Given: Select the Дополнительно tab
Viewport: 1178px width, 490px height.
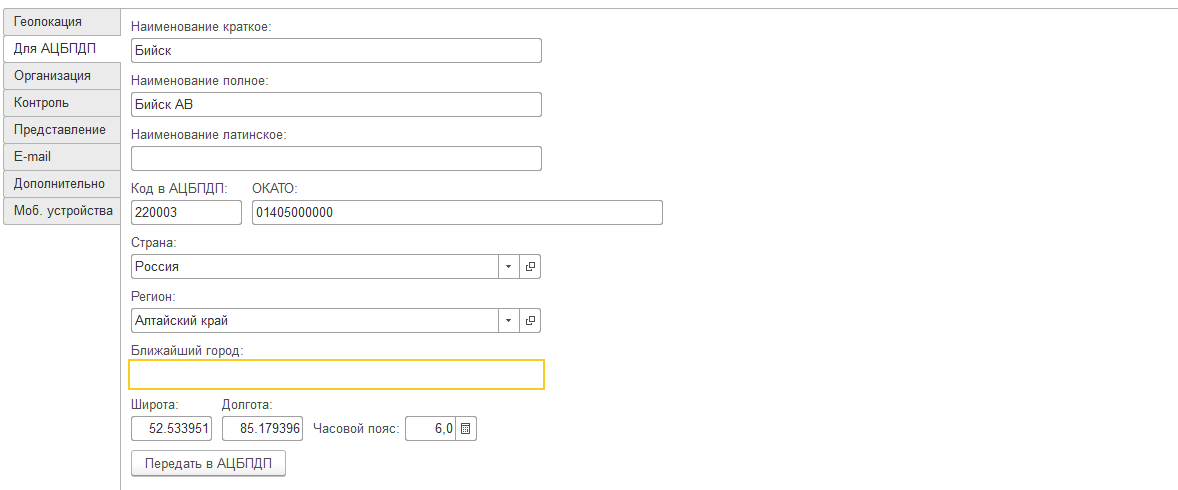Looking at the screenshot, I should pos(60,183).
